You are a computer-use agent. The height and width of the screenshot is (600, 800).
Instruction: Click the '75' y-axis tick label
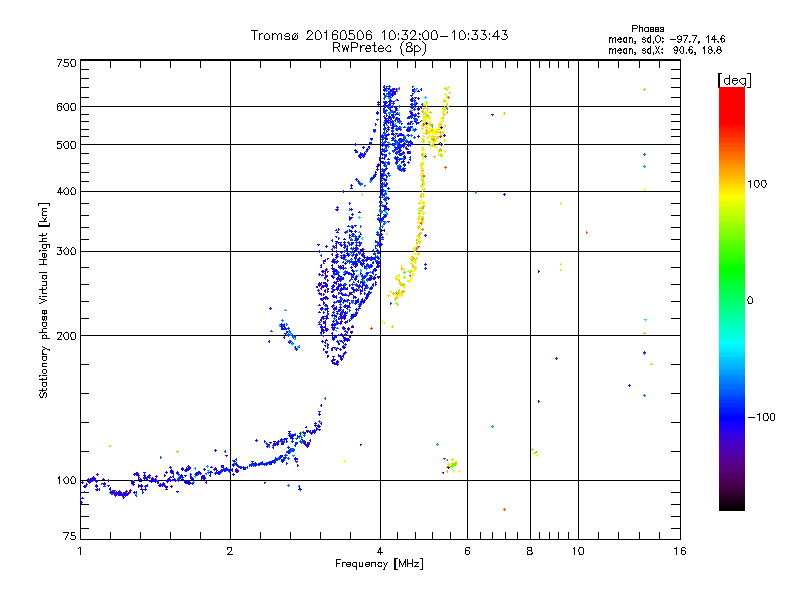(70, 536)
